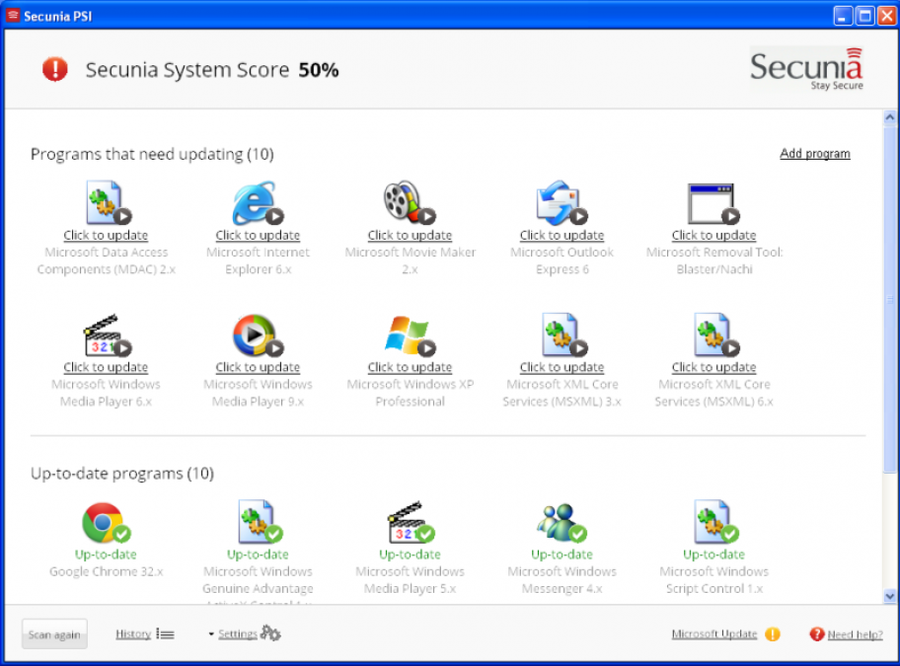This screenshot has height=666, width=900.
Task: Click the Microsoft Data Access Components icon
Action: pyautogui.click(x=108, y=202)
